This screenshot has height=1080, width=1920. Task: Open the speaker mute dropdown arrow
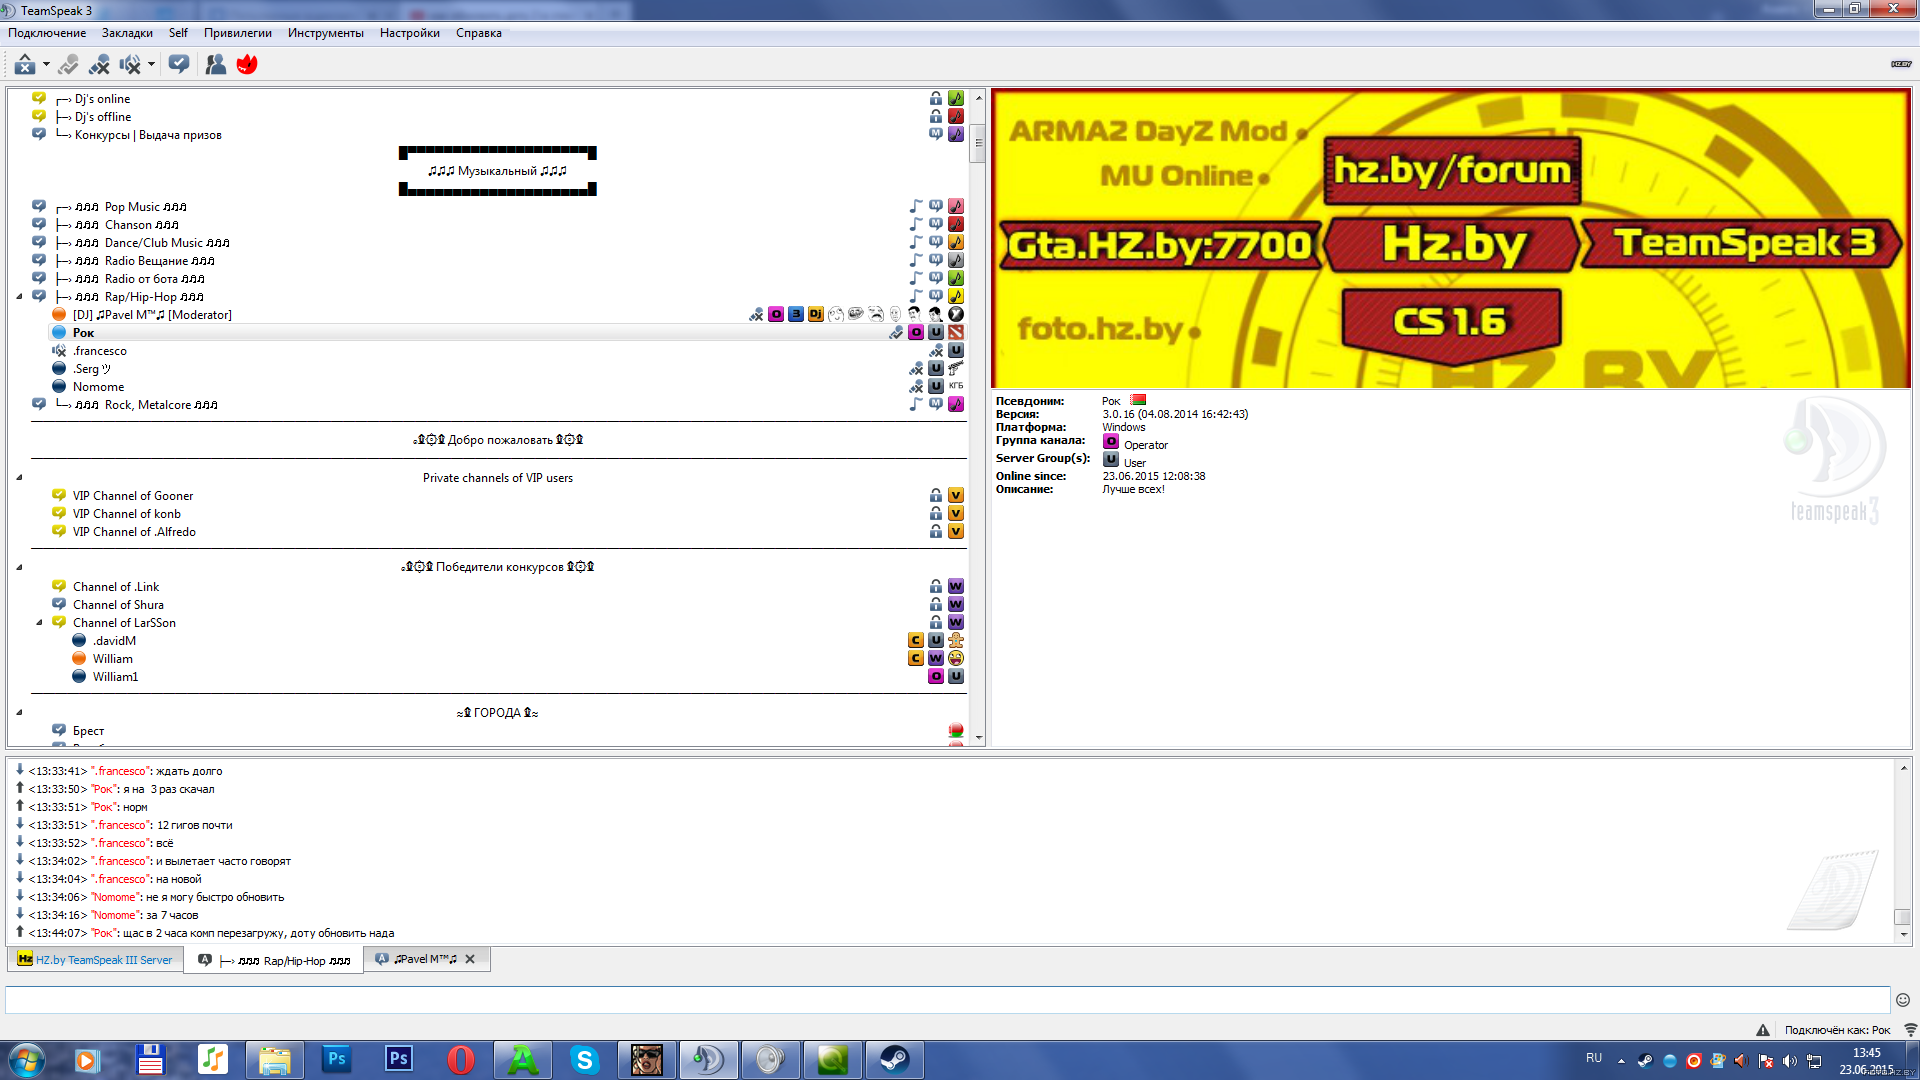click(x=151, y=65)
